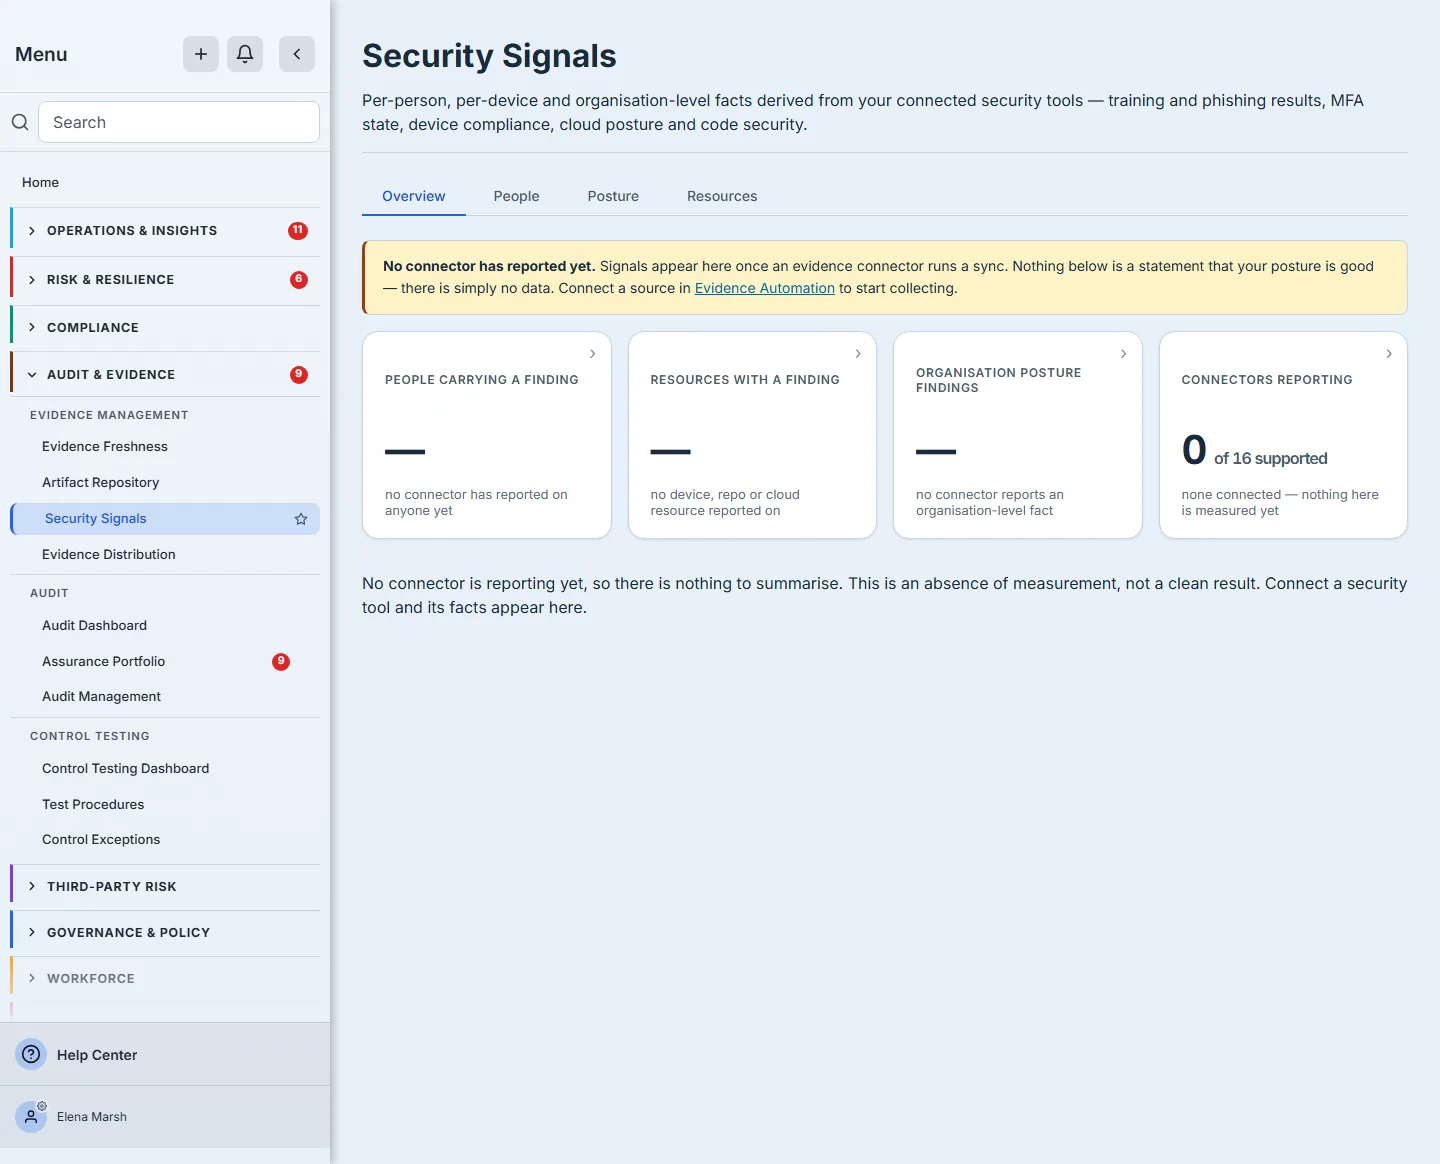Open Control Exceptions page

(101, 840)
